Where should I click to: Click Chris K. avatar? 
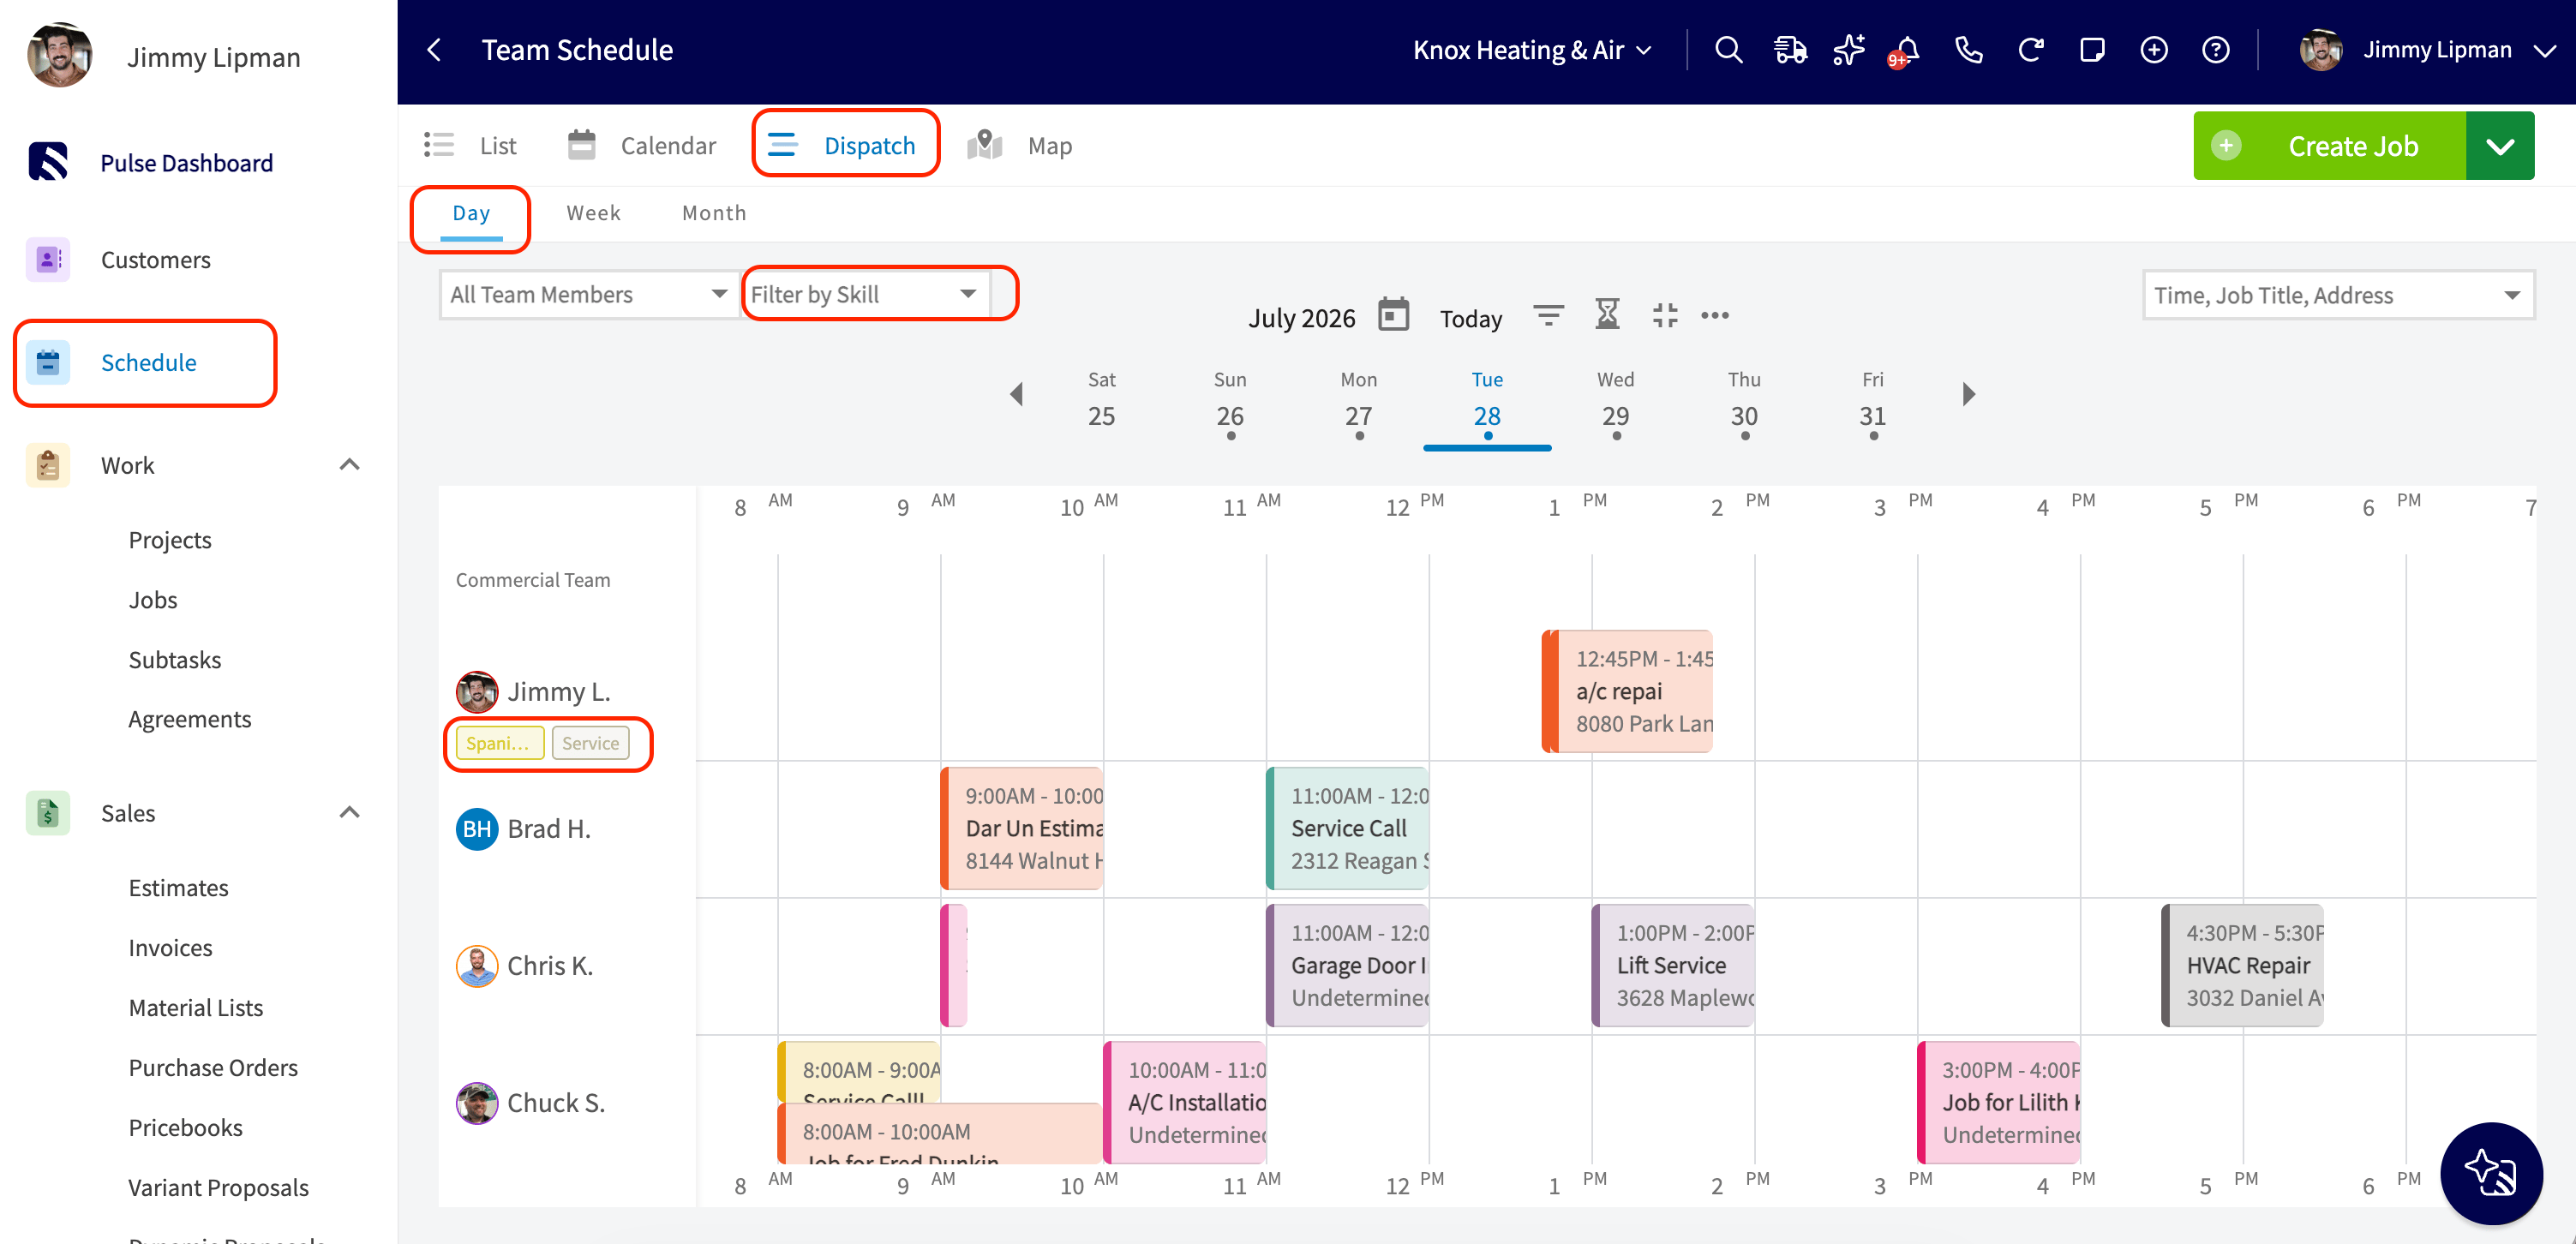[x=477, y=966]
